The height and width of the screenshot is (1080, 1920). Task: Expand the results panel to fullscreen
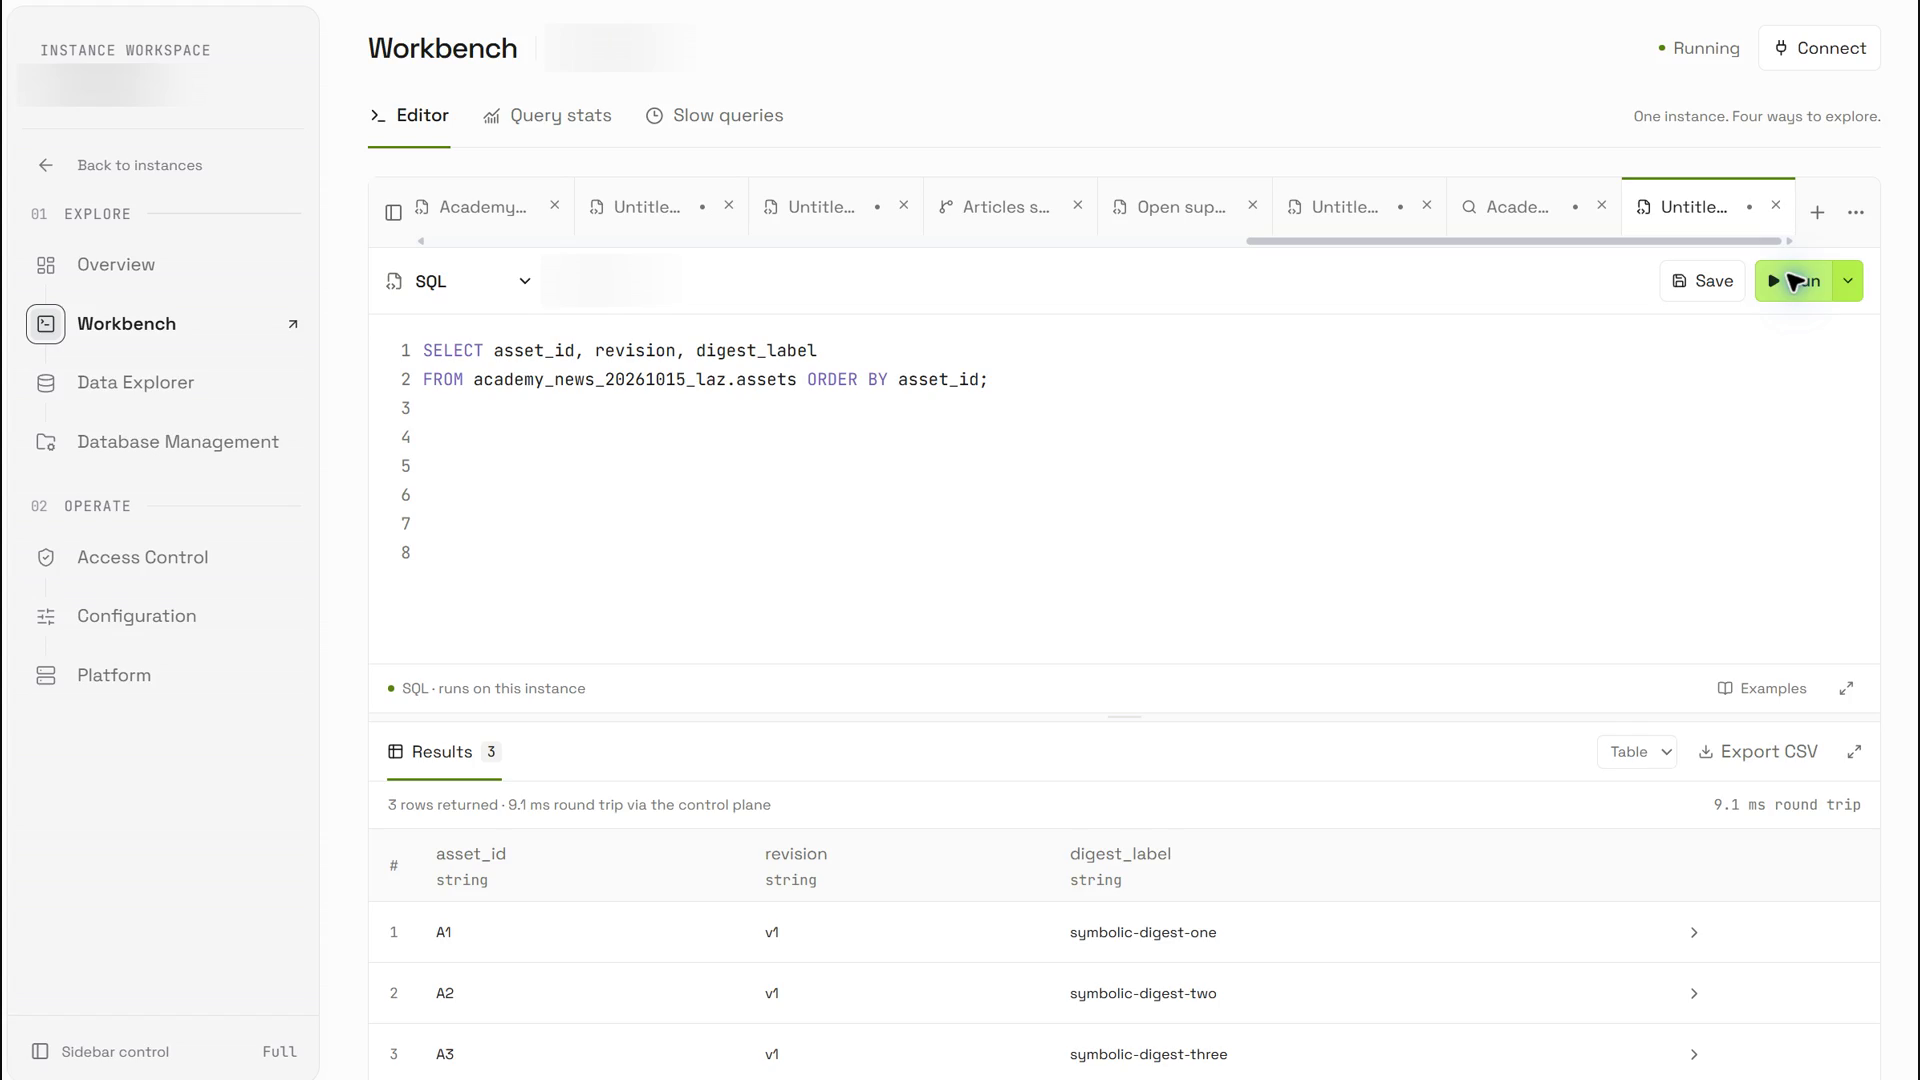pos(1854,751)
